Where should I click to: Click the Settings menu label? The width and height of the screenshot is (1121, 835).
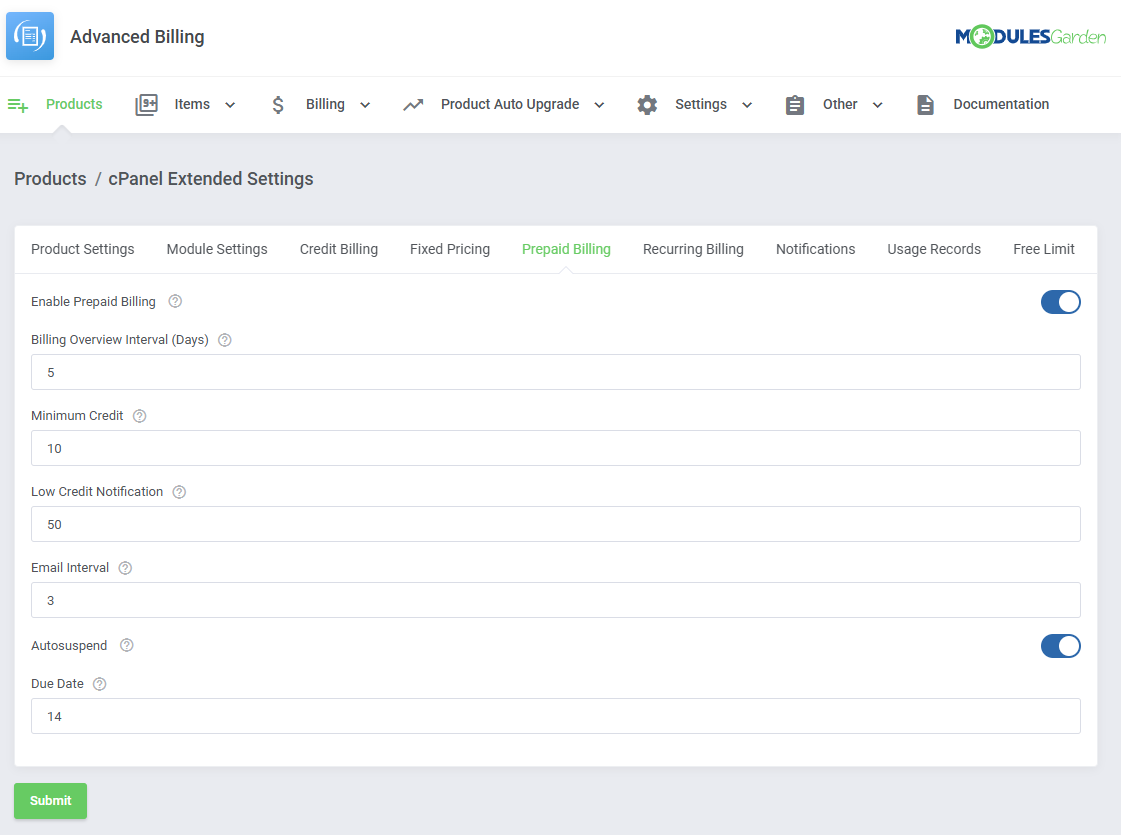701,104
